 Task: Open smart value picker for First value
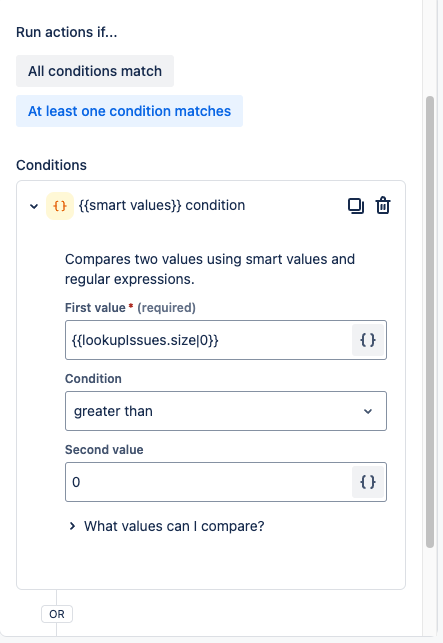pos(368,340)
